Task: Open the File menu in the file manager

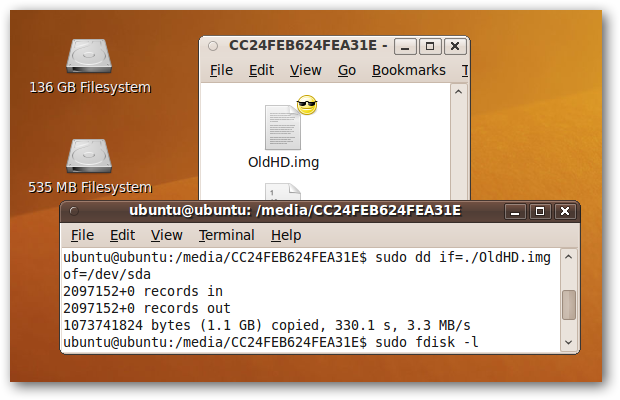Action: (221, 70)
